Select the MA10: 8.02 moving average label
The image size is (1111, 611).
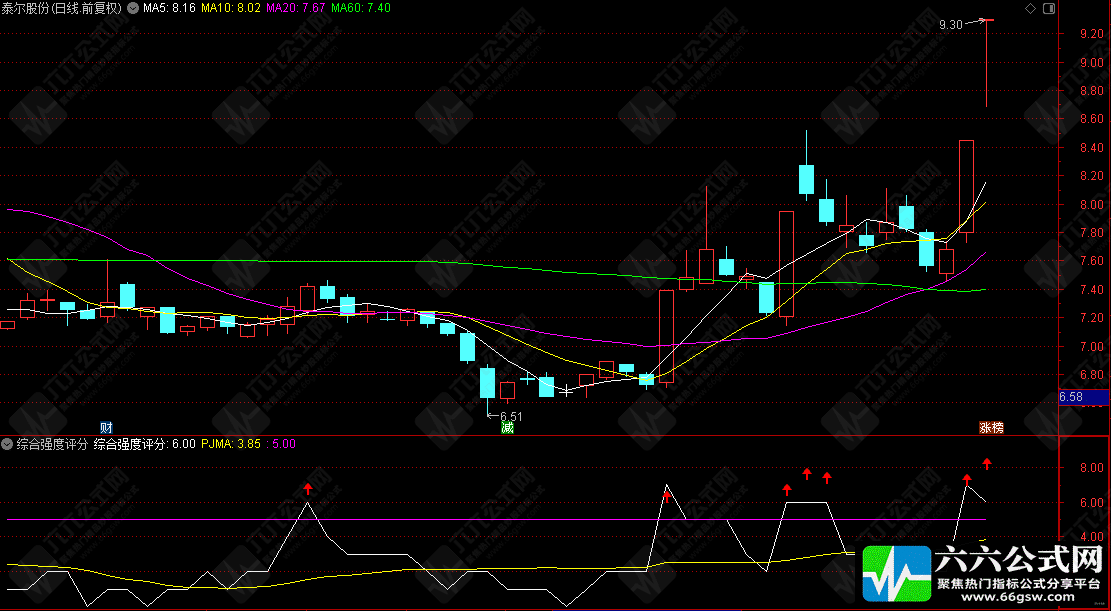click(x=231, y=9)
